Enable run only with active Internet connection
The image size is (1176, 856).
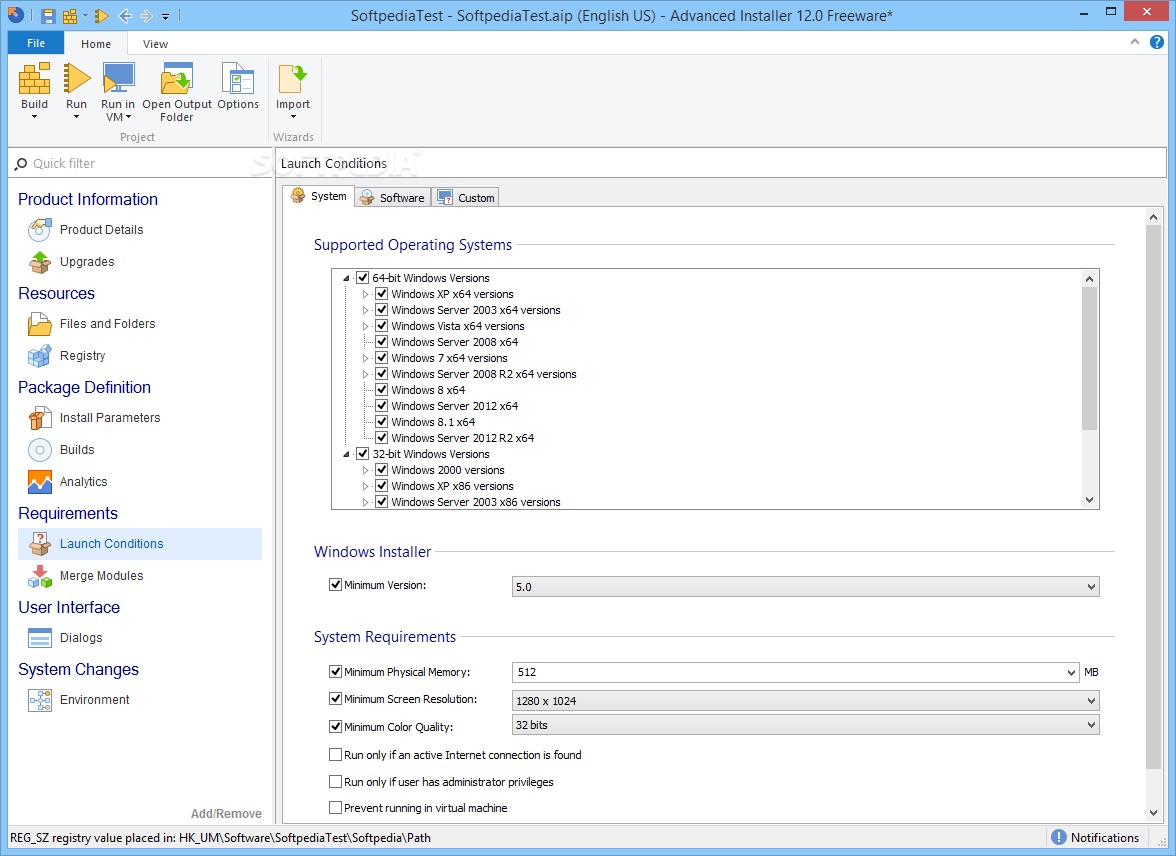tap(335, 754)
